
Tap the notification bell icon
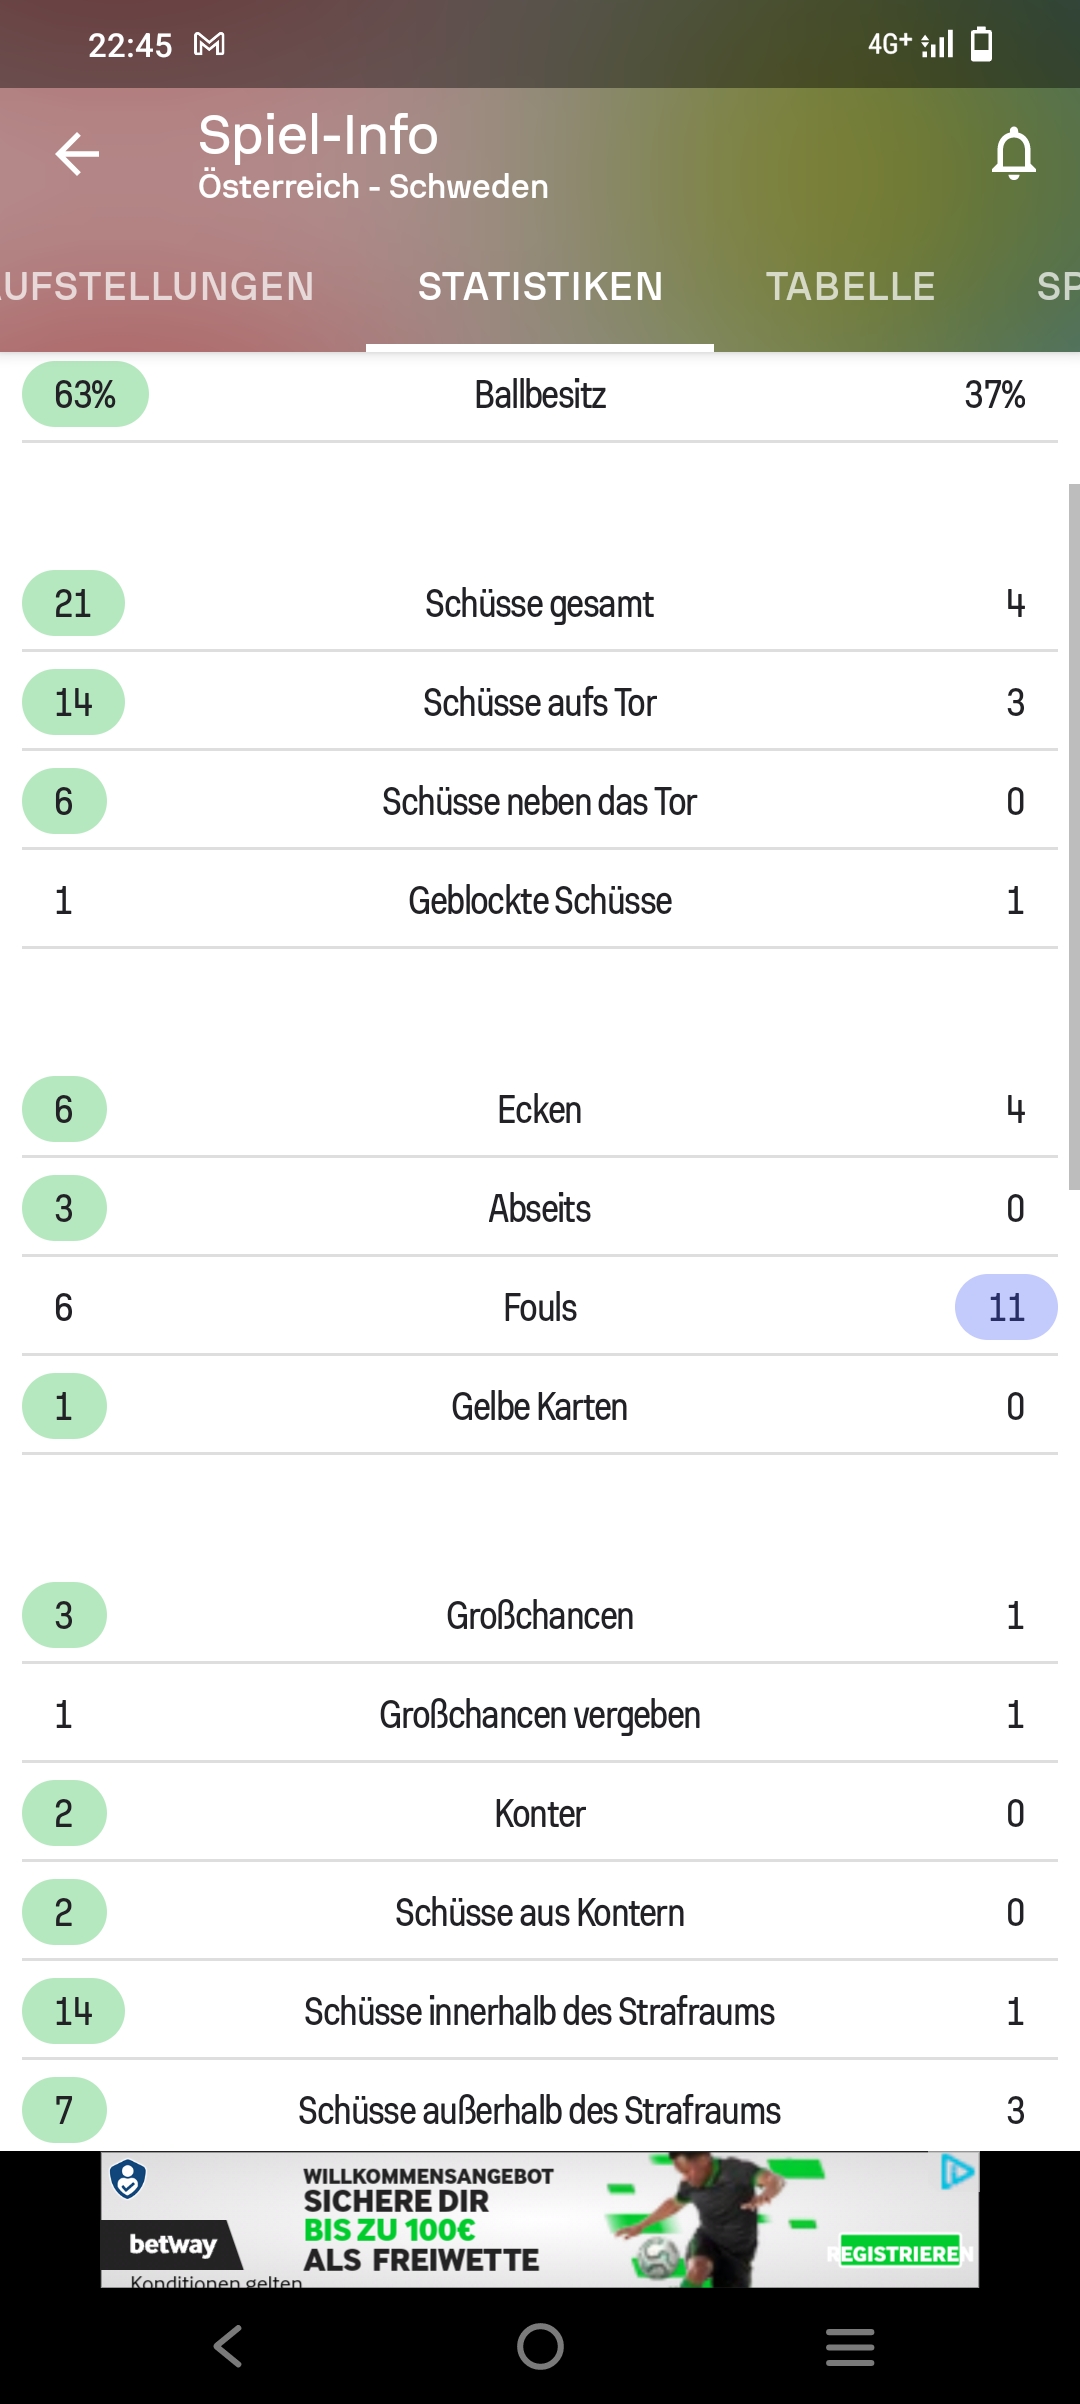point(1013,153)
